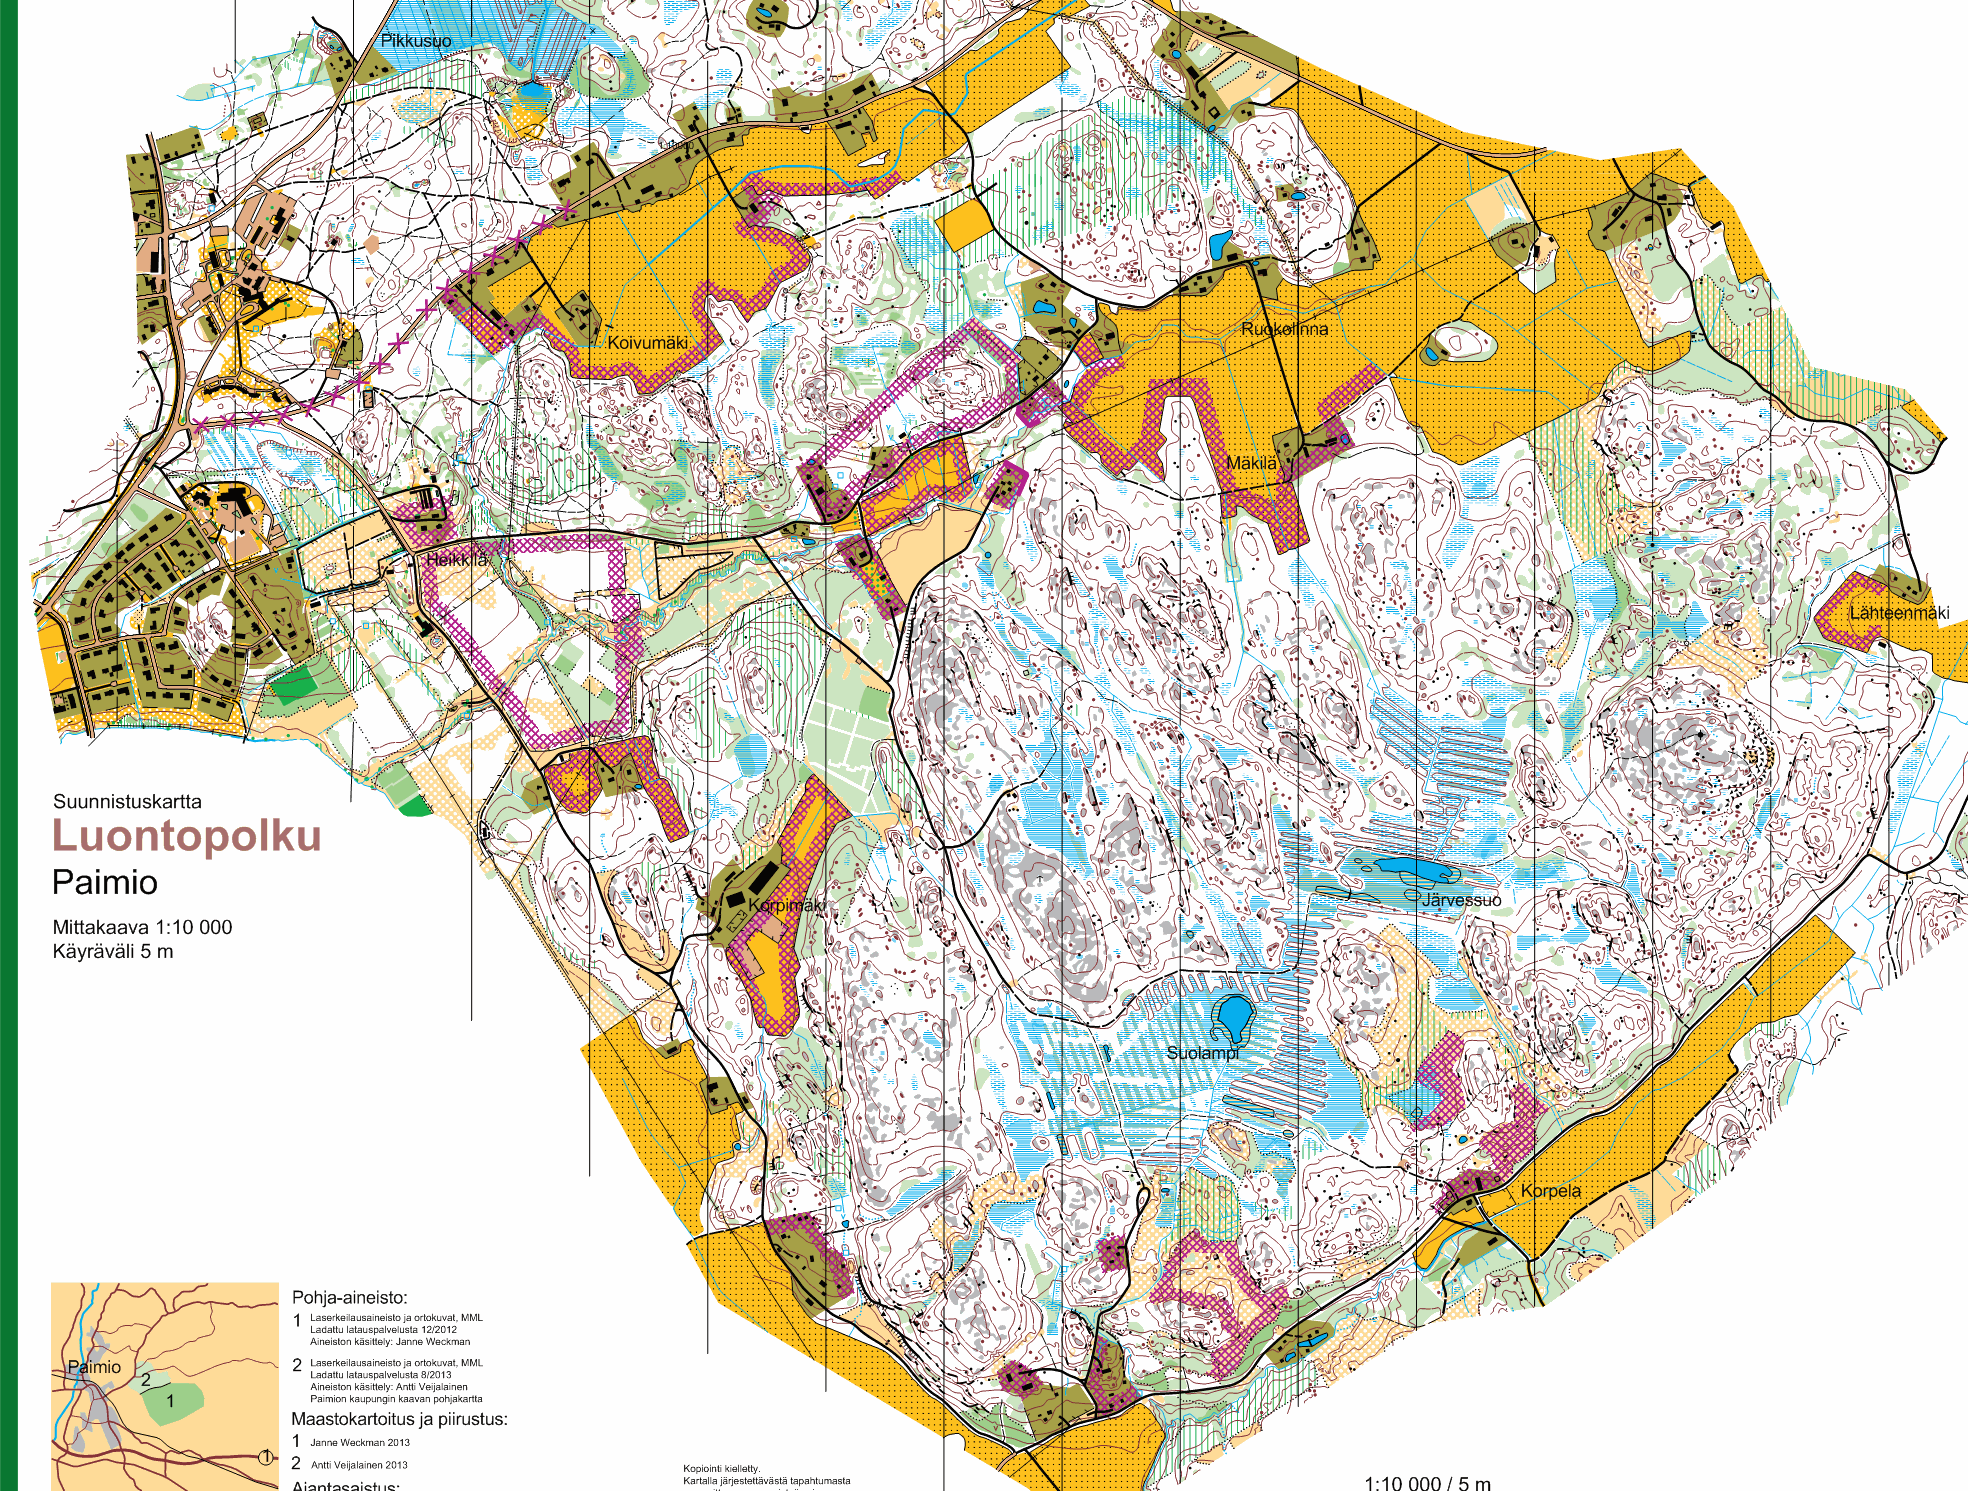Click the Maastokartoitus ja piirustus: heading
The image size is (1968, 1491).
tap(399, 1418)
